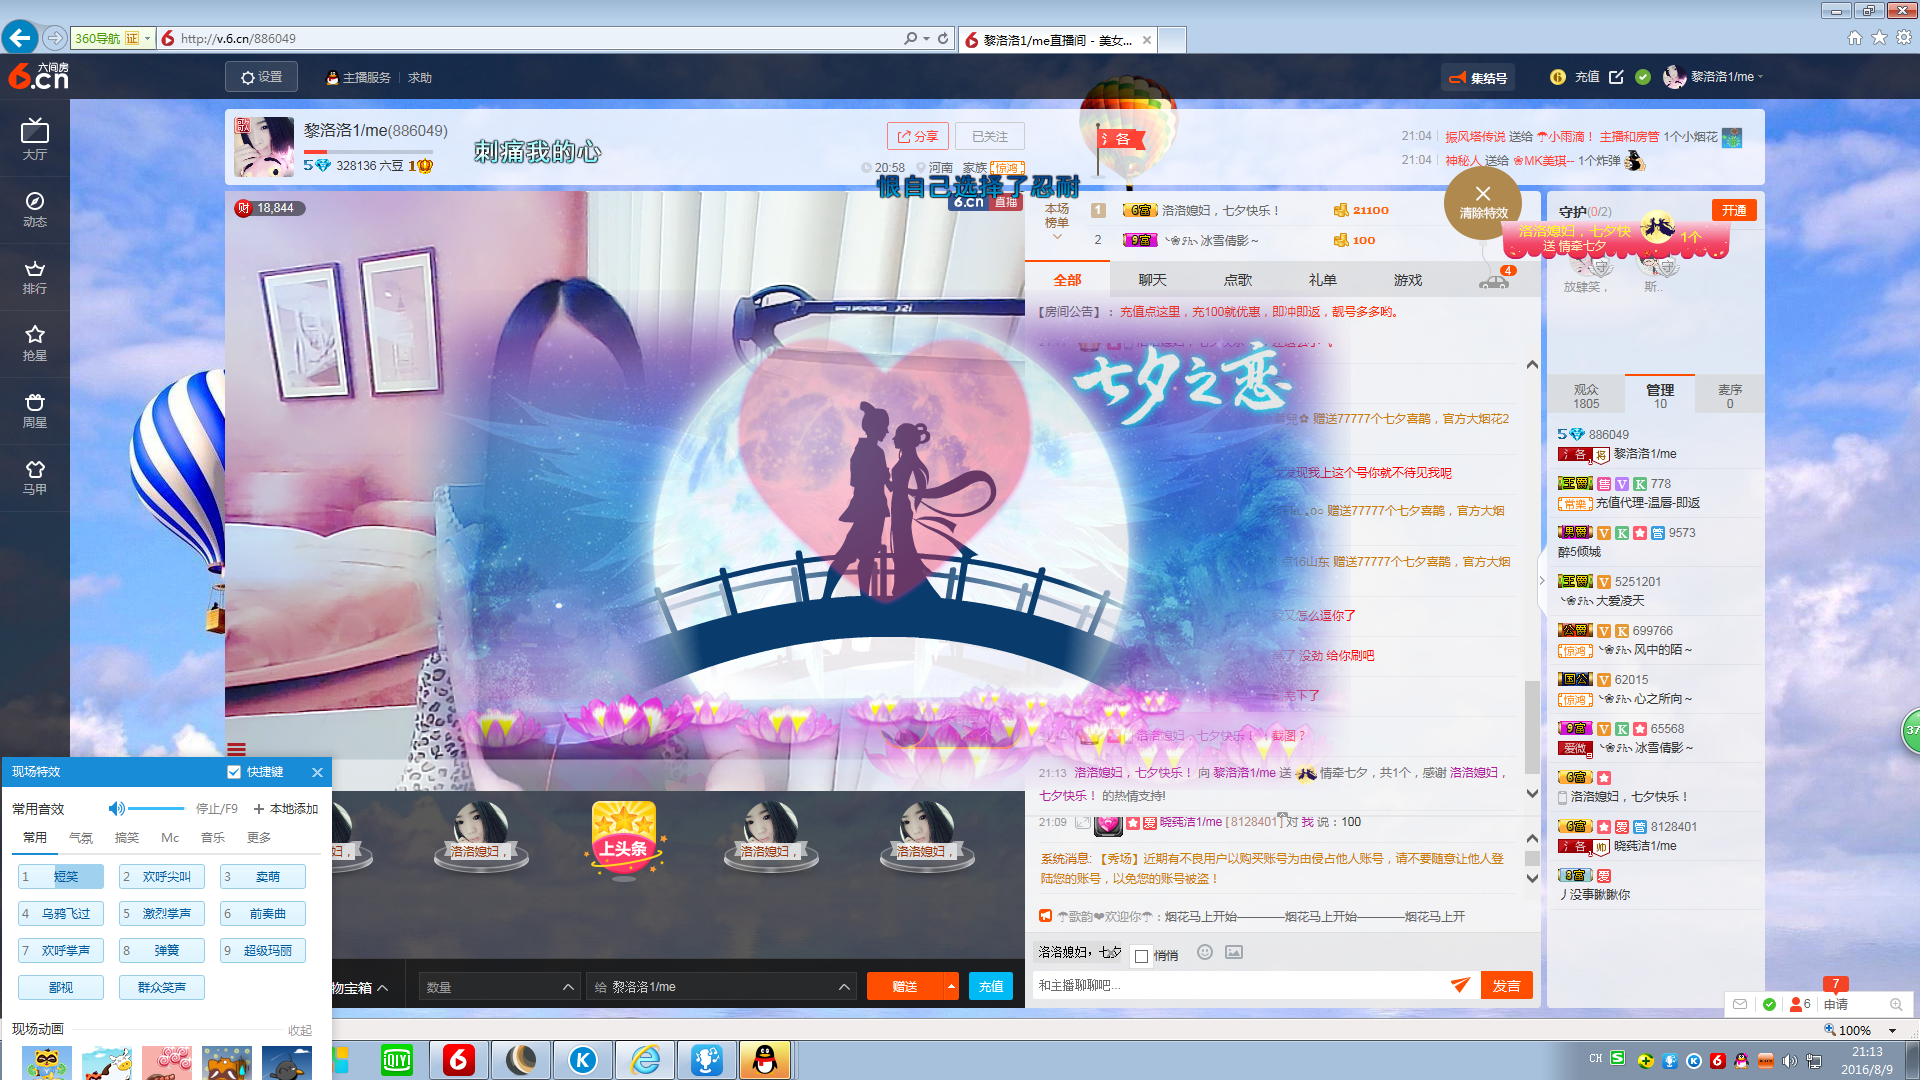Click the green check status icon in header
The width and height of the screenshot is (1920, 1080).
click(x=1643, y=77)
